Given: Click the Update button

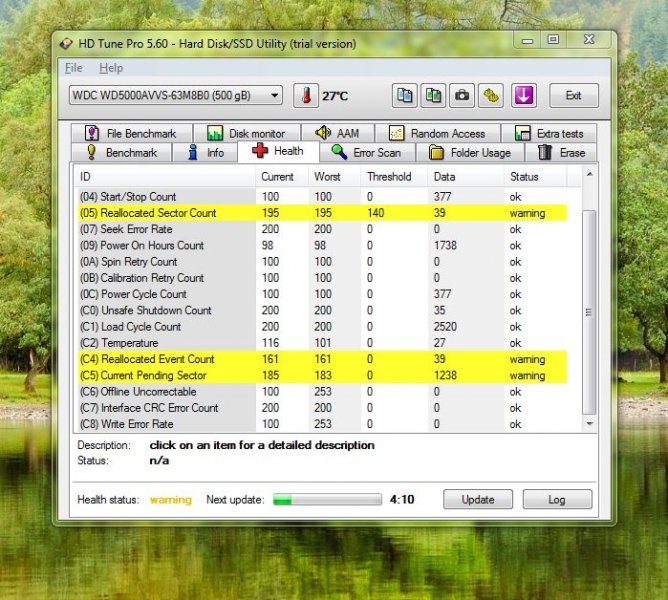Looking at the screenshot, I should (478, 499).
